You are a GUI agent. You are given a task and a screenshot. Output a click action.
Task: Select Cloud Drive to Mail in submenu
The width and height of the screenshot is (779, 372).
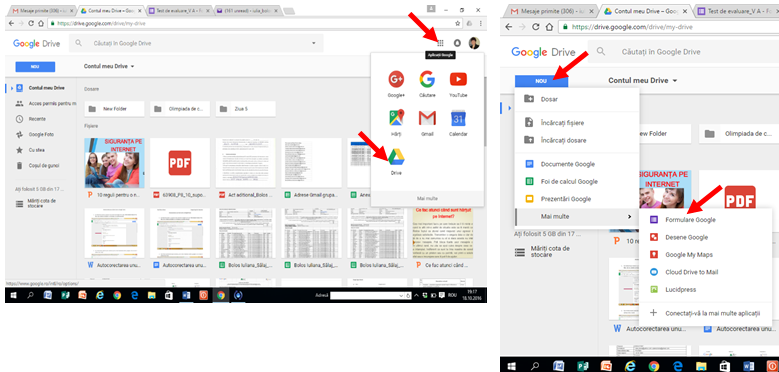705,272
